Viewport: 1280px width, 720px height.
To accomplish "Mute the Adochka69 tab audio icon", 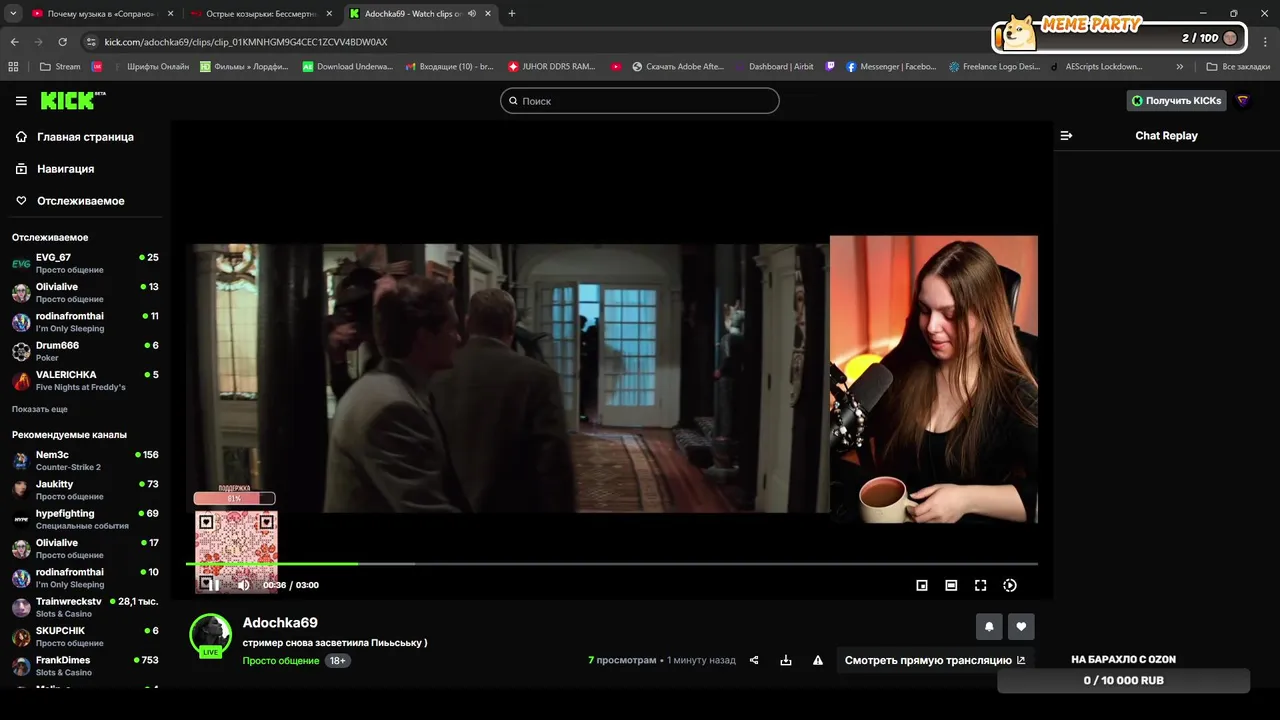I will coord(472,14).
